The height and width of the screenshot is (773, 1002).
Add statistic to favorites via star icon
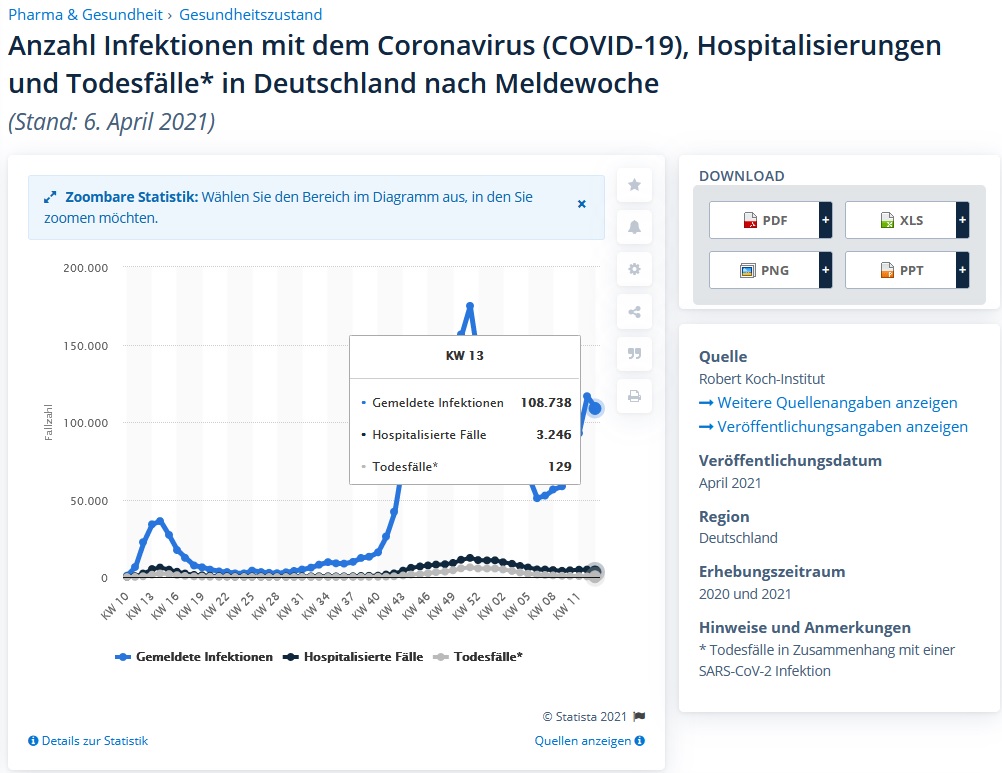634,184
